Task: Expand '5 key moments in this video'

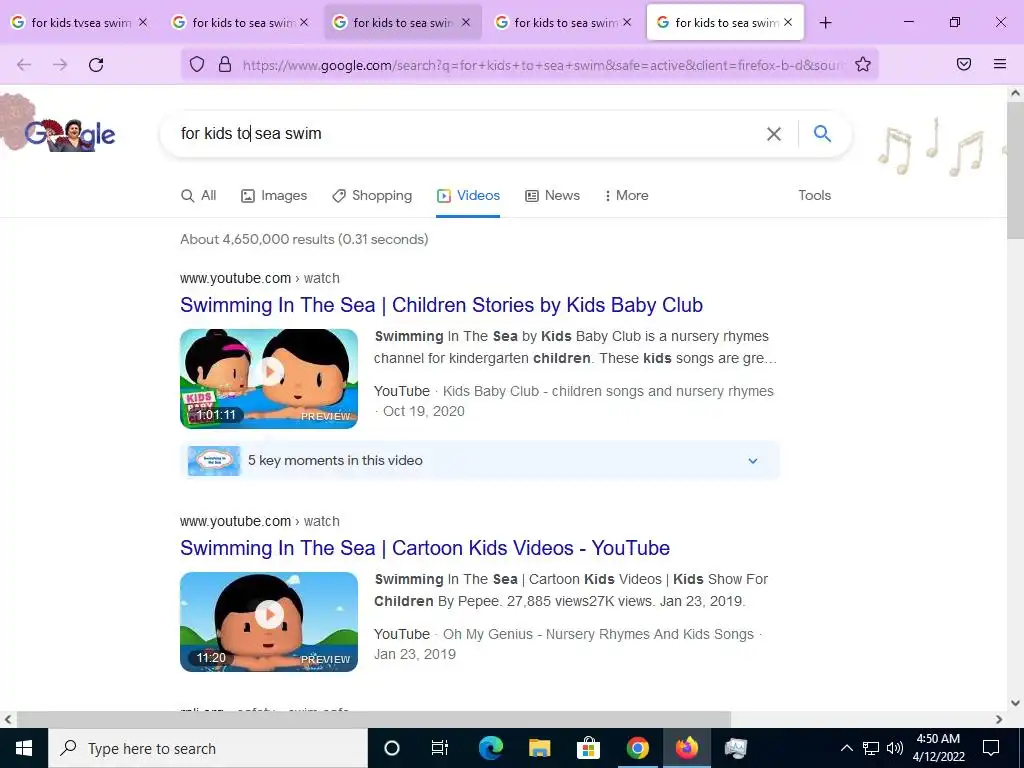Action: [479, 461]
